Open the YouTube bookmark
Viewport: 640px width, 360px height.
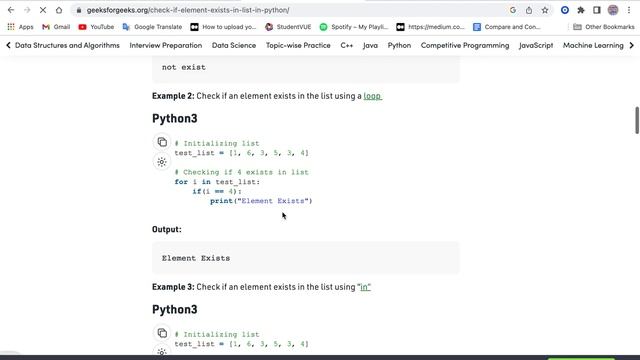click(x=96, y=27)
